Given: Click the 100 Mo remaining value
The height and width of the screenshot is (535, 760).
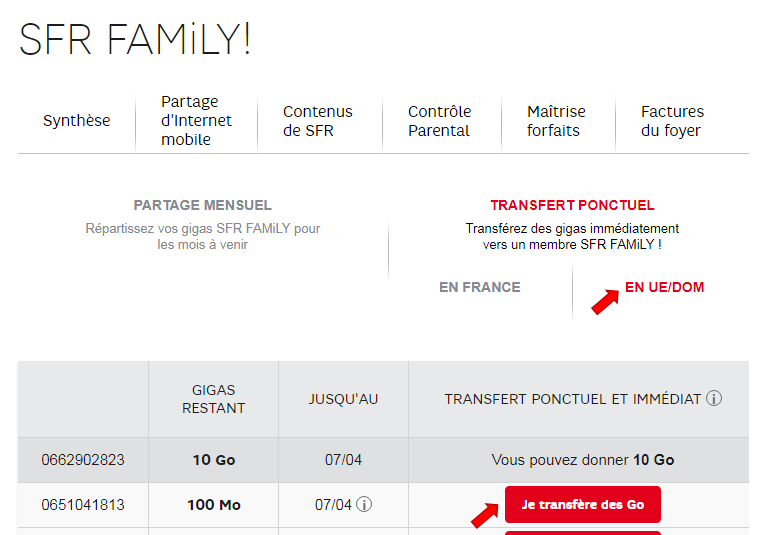Looking at the screenshot, I should (214, 505).
